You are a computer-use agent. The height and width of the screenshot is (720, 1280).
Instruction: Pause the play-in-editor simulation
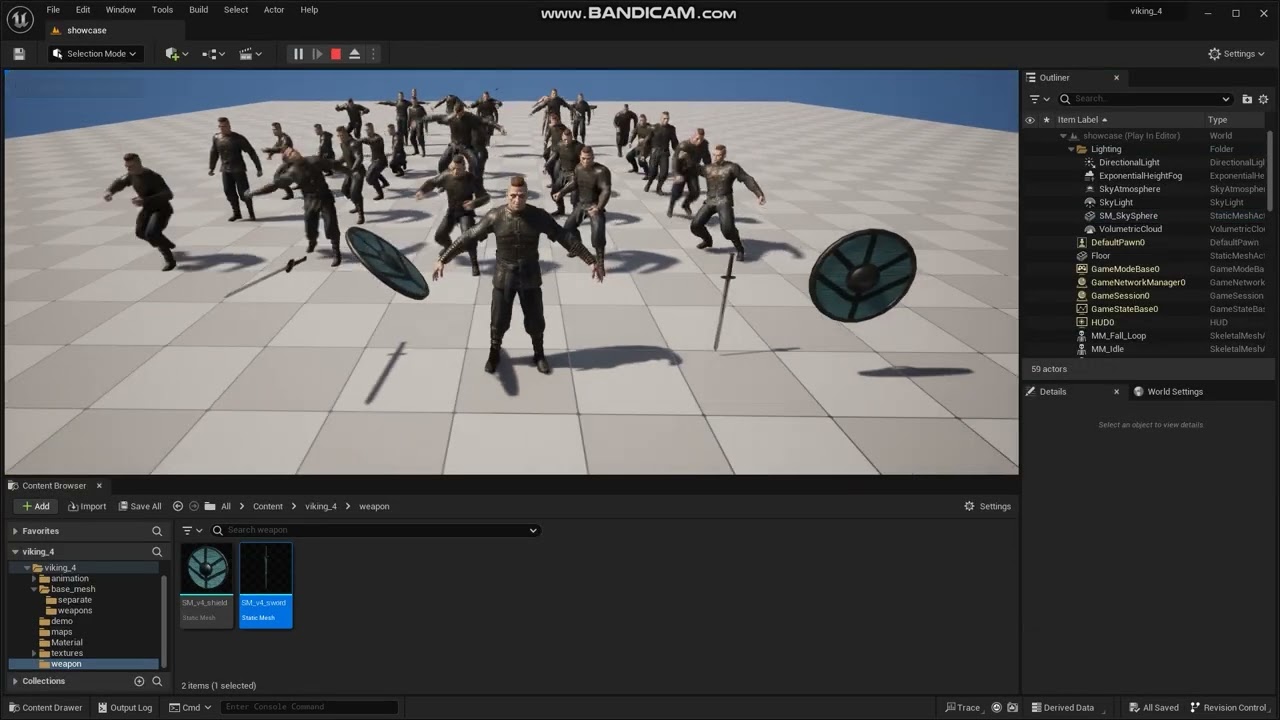298,54
